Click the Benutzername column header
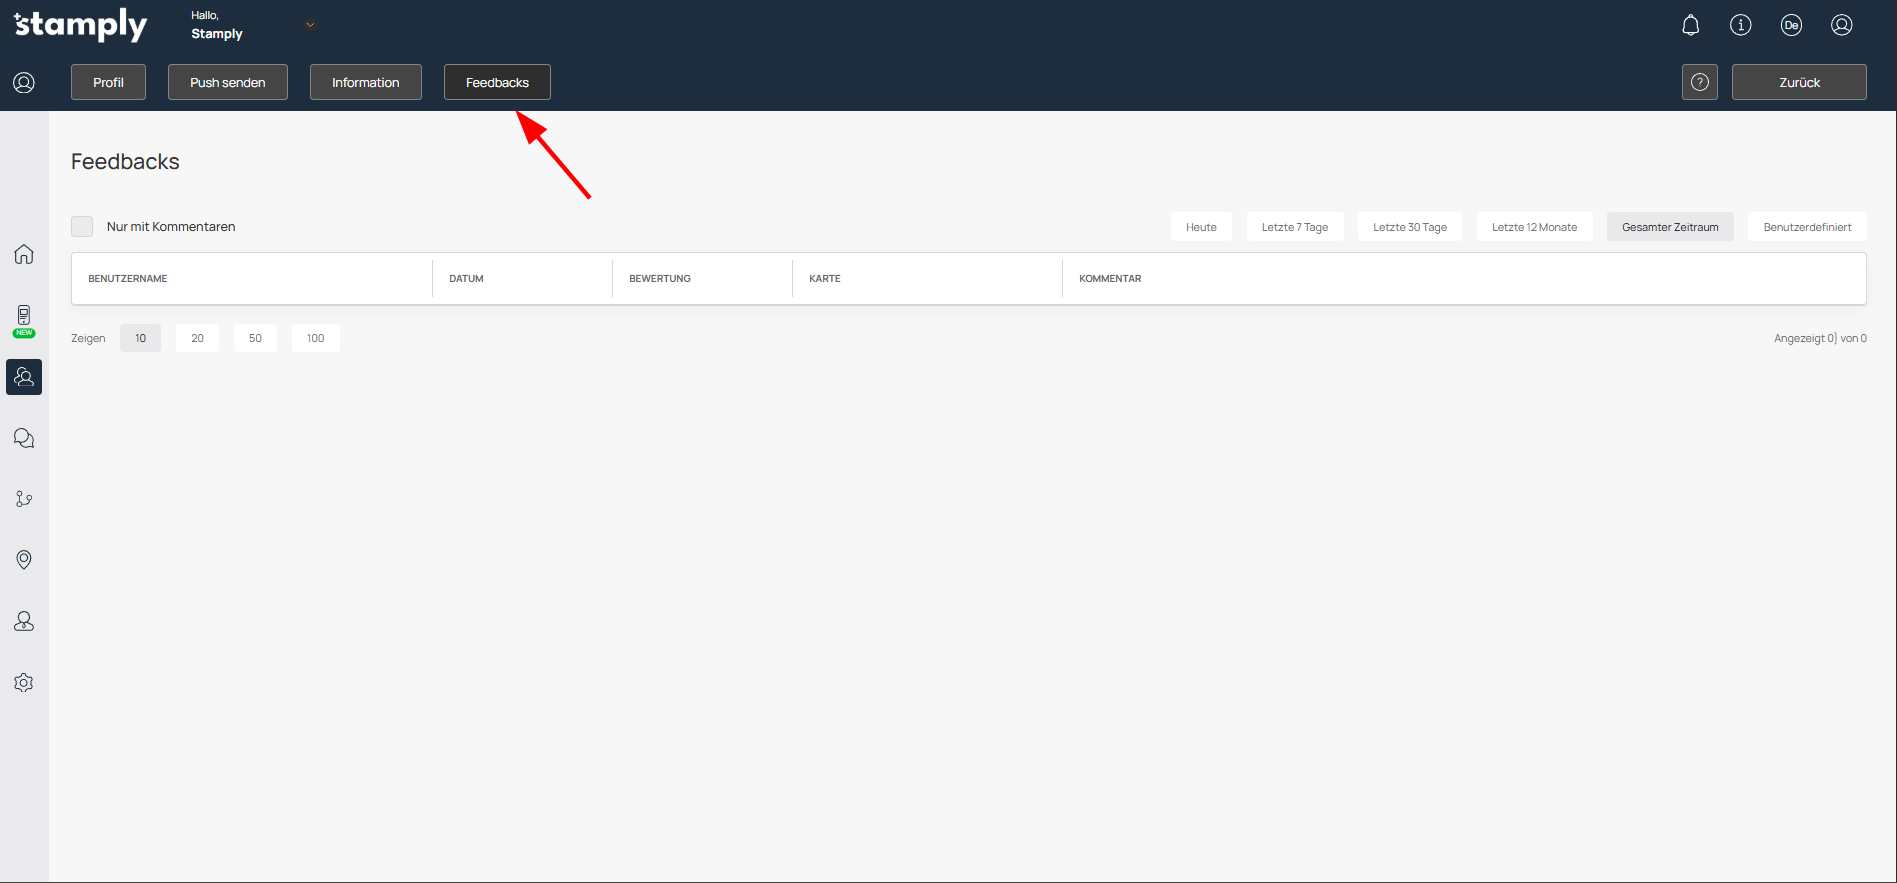Image resolution: width=1897 pixels, height=883 pixels. click(128, 279)
